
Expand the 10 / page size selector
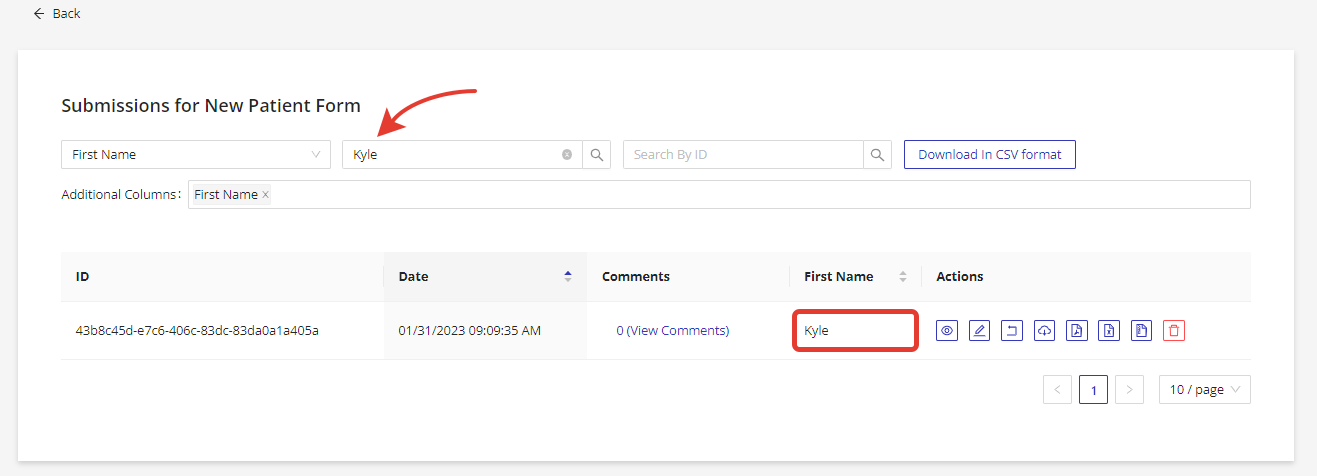click(1204, 390)
